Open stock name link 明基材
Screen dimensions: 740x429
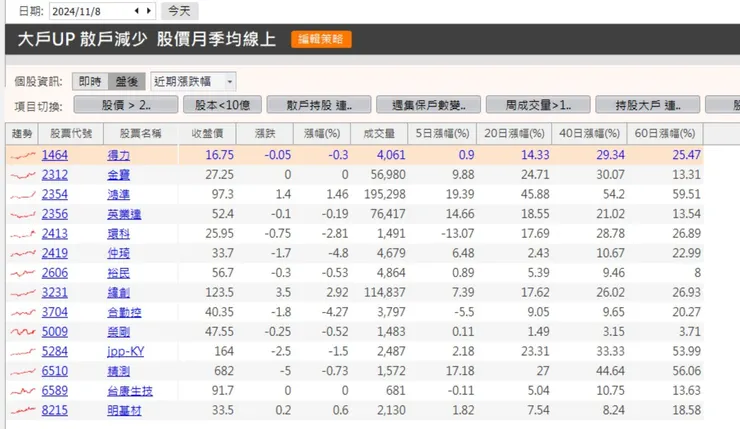124,411
